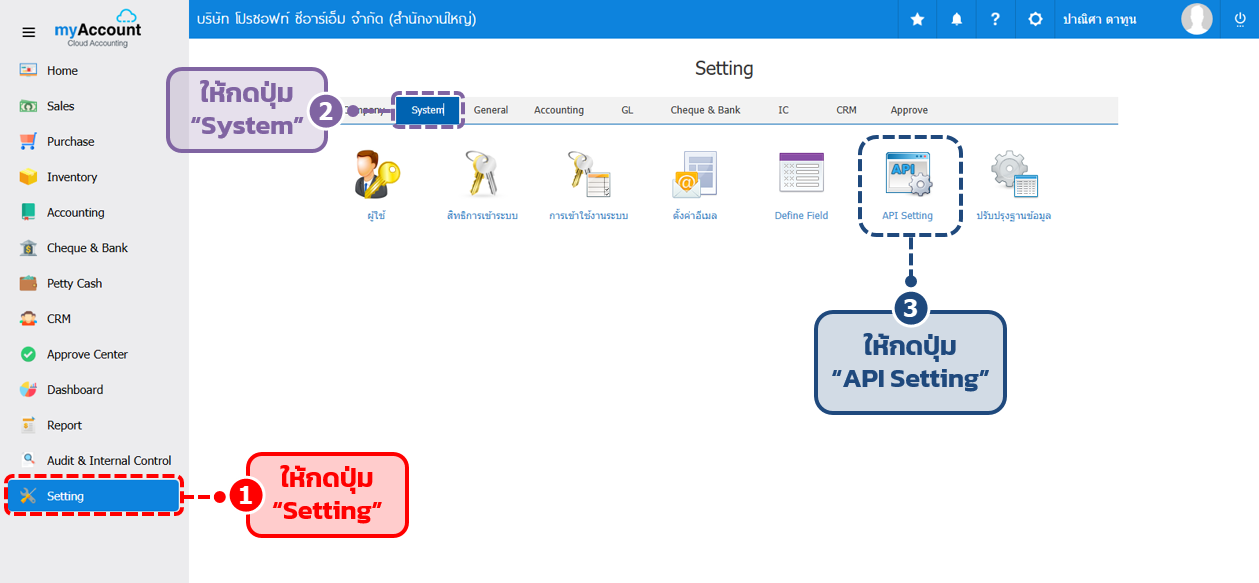The image size is (1259, 583).
Task: Click the settings gear in top bar
Action: [x=1035, y=19]
